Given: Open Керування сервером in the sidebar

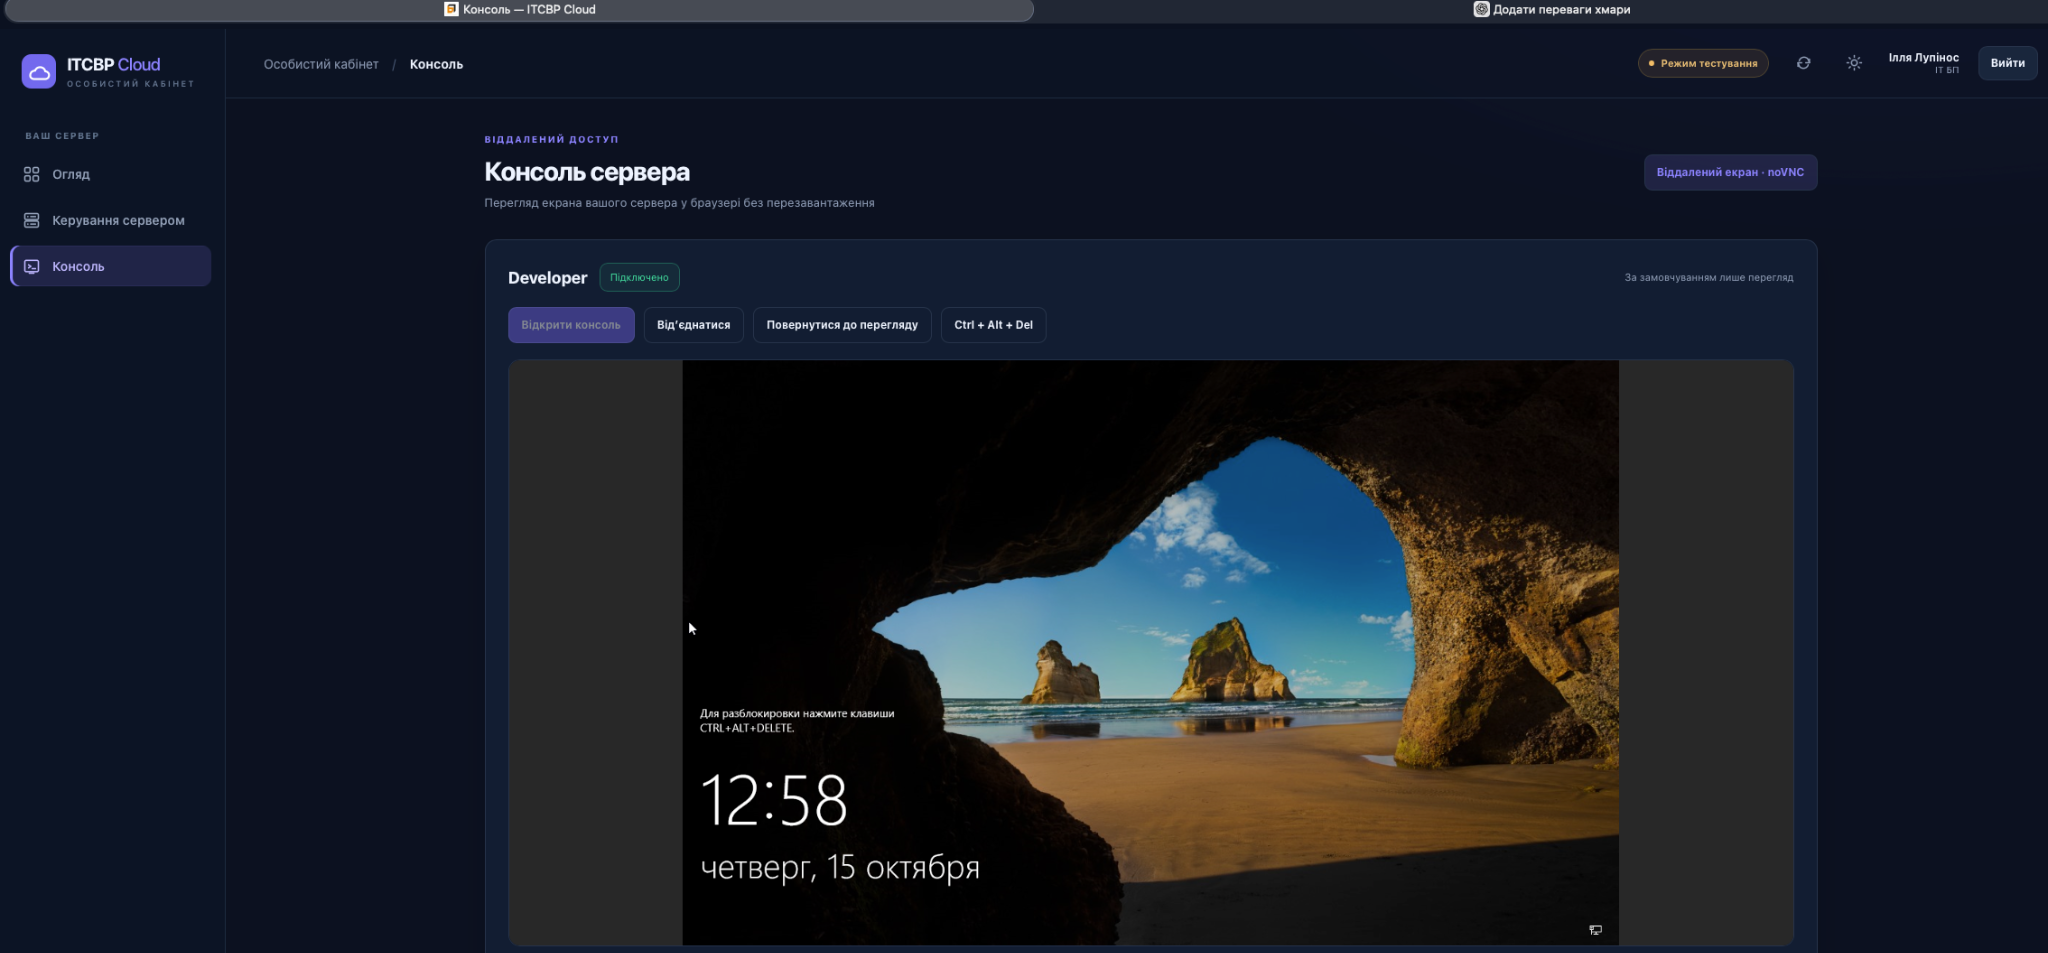Looking at the screenshot, I should click(x=110, y=220).
